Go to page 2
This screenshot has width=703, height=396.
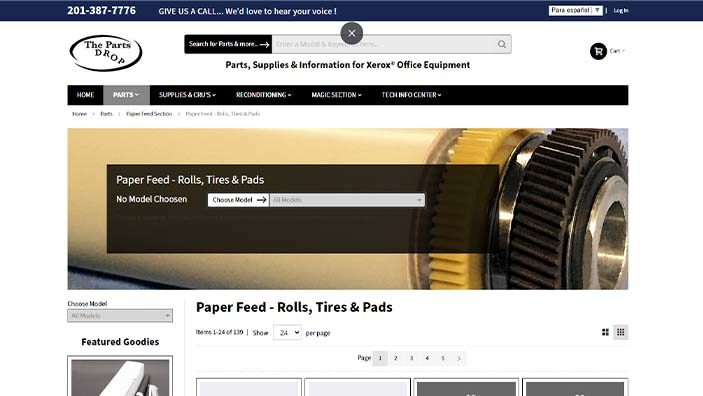(395, 358)
